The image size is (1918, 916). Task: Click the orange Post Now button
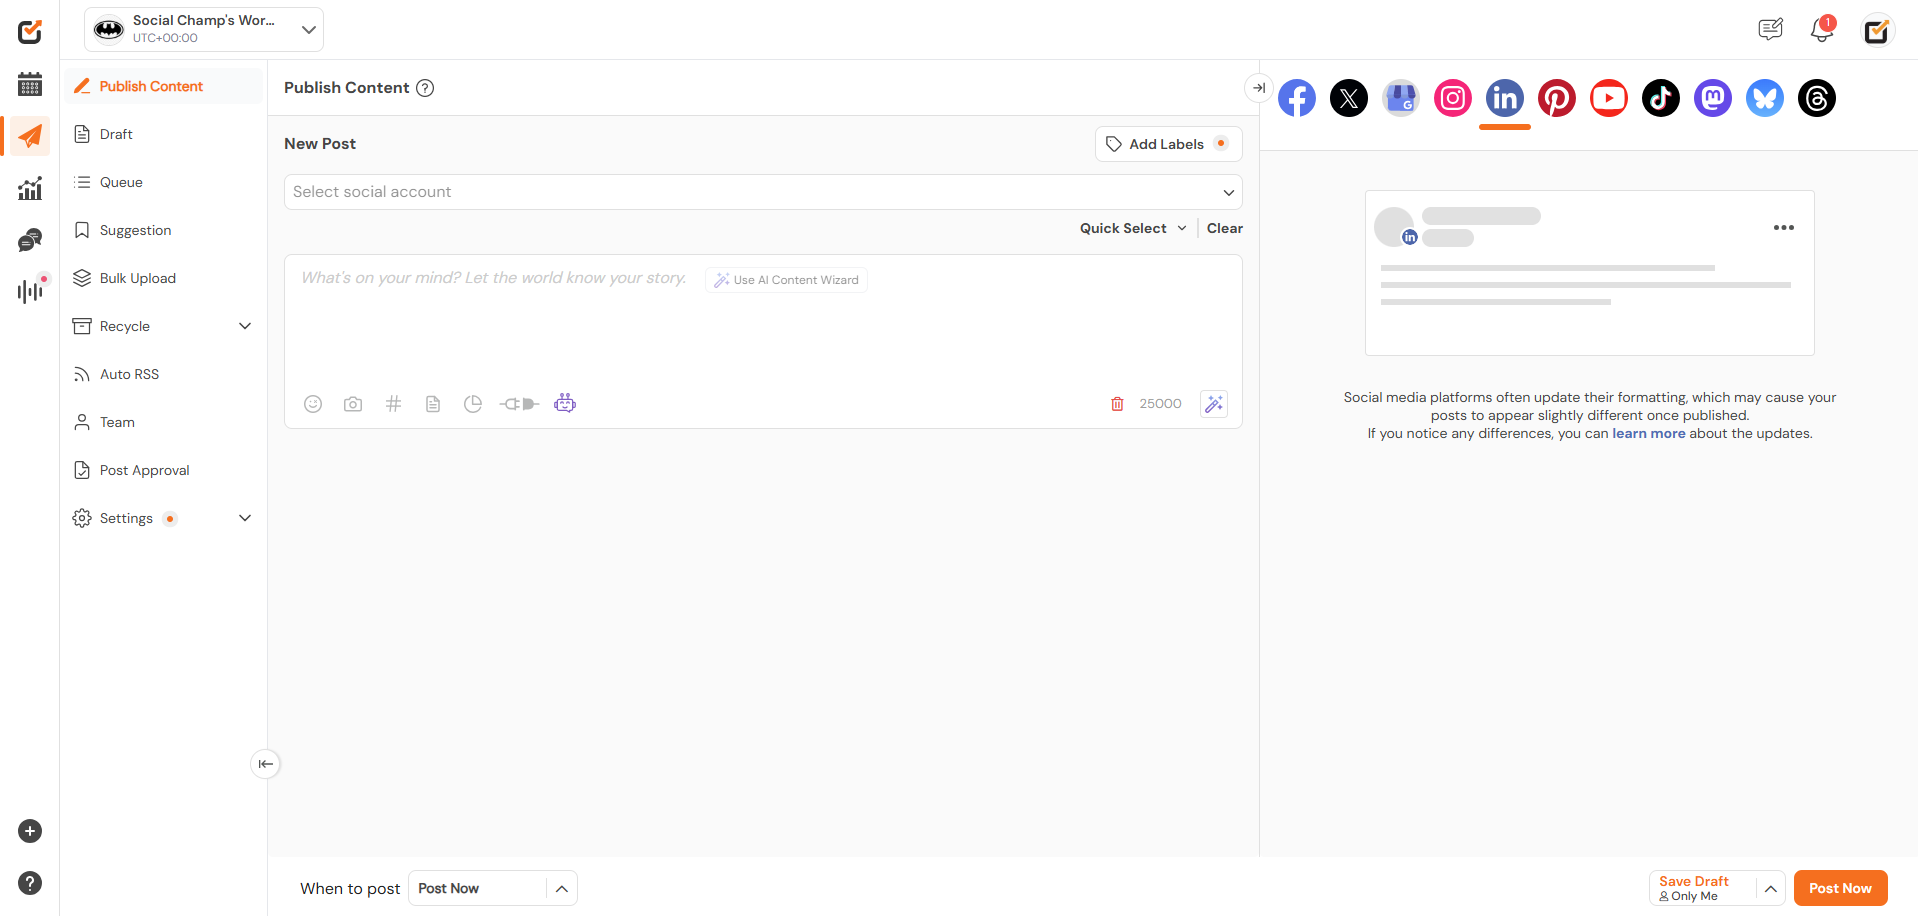coord(1840,888)
